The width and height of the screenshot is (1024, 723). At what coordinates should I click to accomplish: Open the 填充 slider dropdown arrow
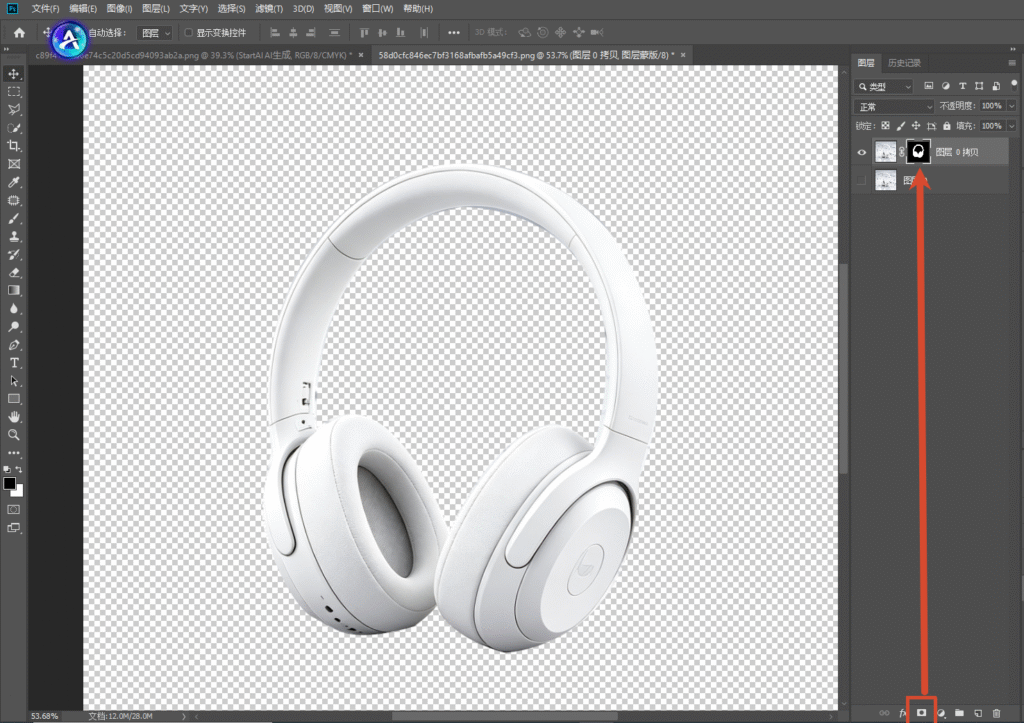pos(1012,126)
